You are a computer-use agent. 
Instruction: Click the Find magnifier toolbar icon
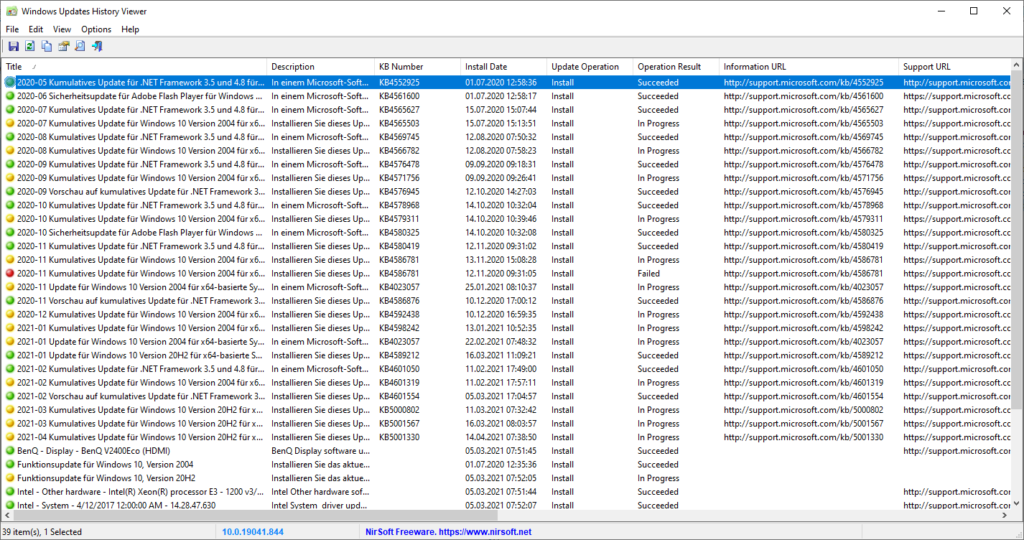click(x=79, y=46)
